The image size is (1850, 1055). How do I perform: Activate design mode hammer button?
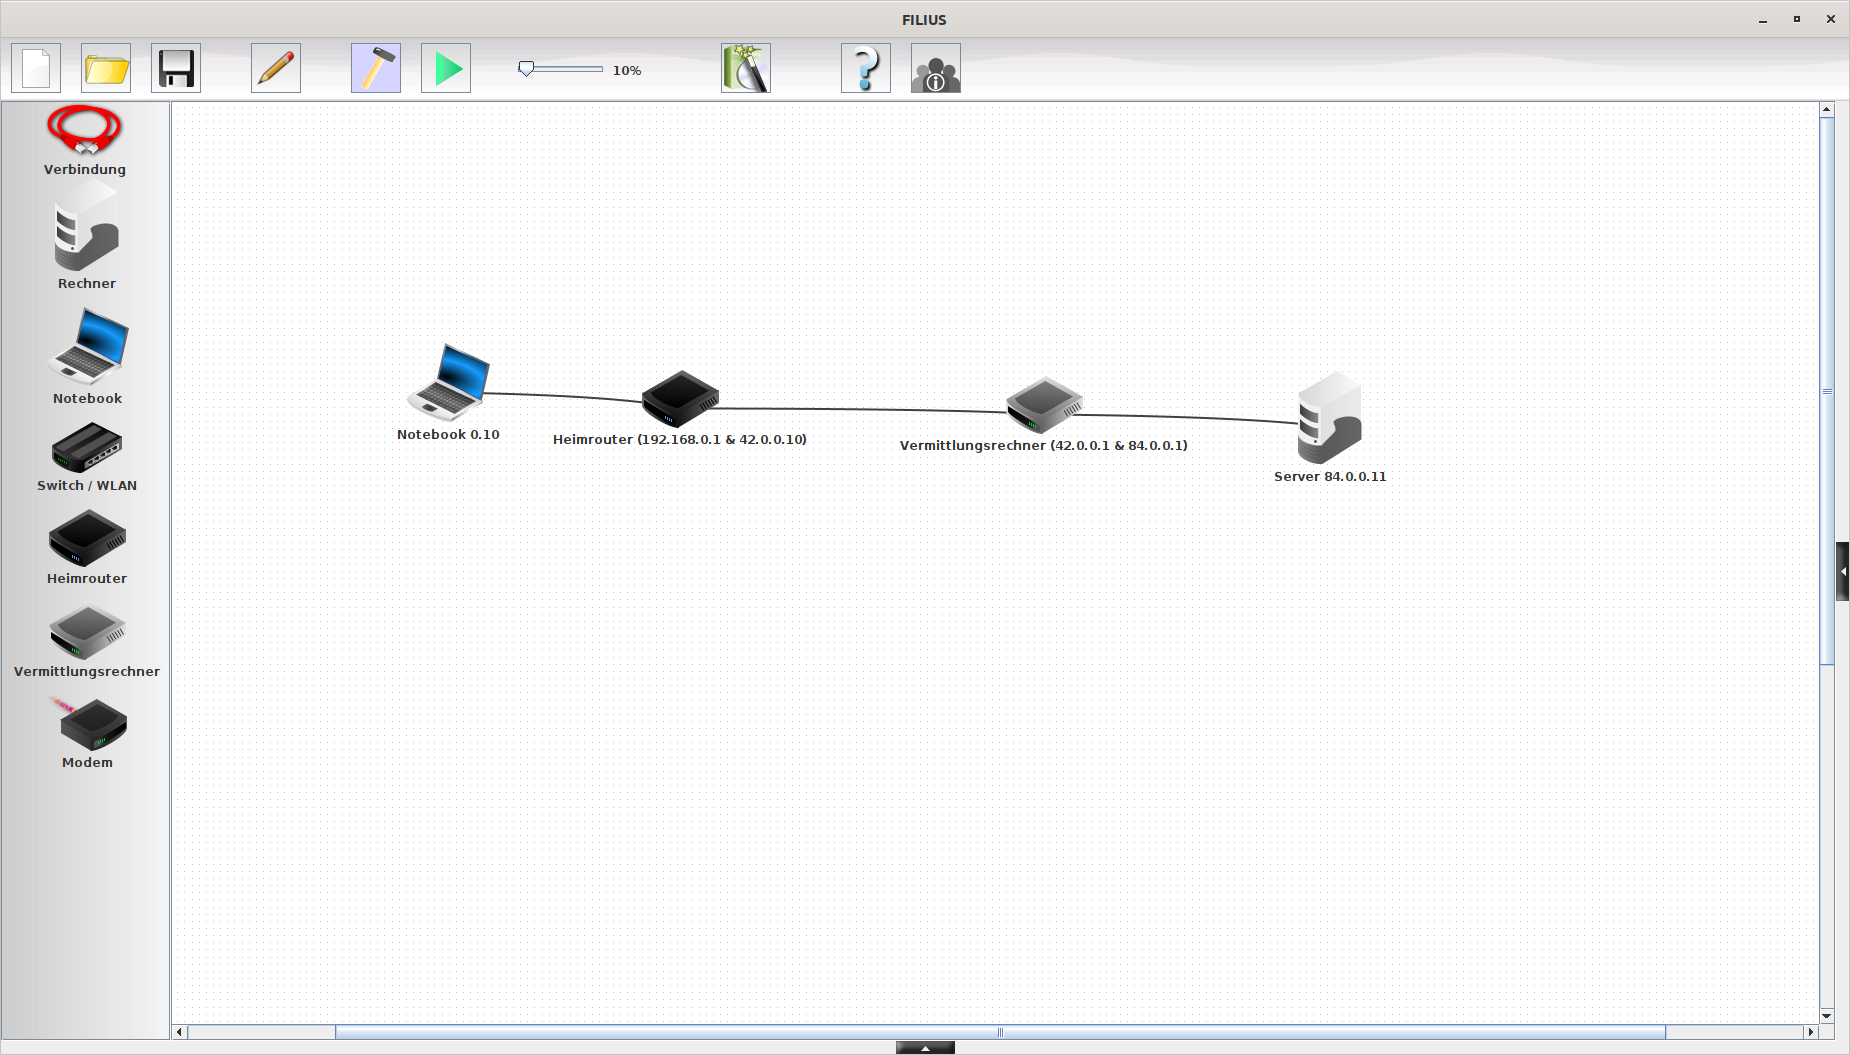coord(376,69)
